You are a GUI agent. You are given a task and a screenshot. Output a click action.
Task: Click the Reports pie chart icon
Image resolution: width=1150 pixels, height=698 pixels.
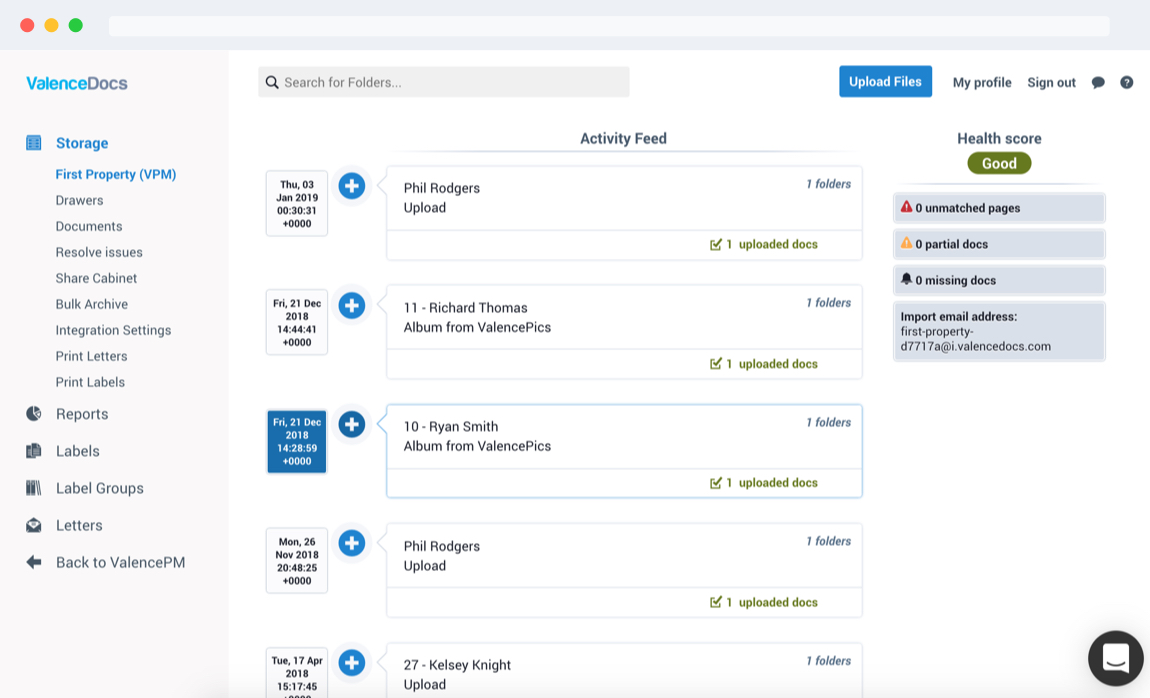pyautogui.click(x=34, y=414)
